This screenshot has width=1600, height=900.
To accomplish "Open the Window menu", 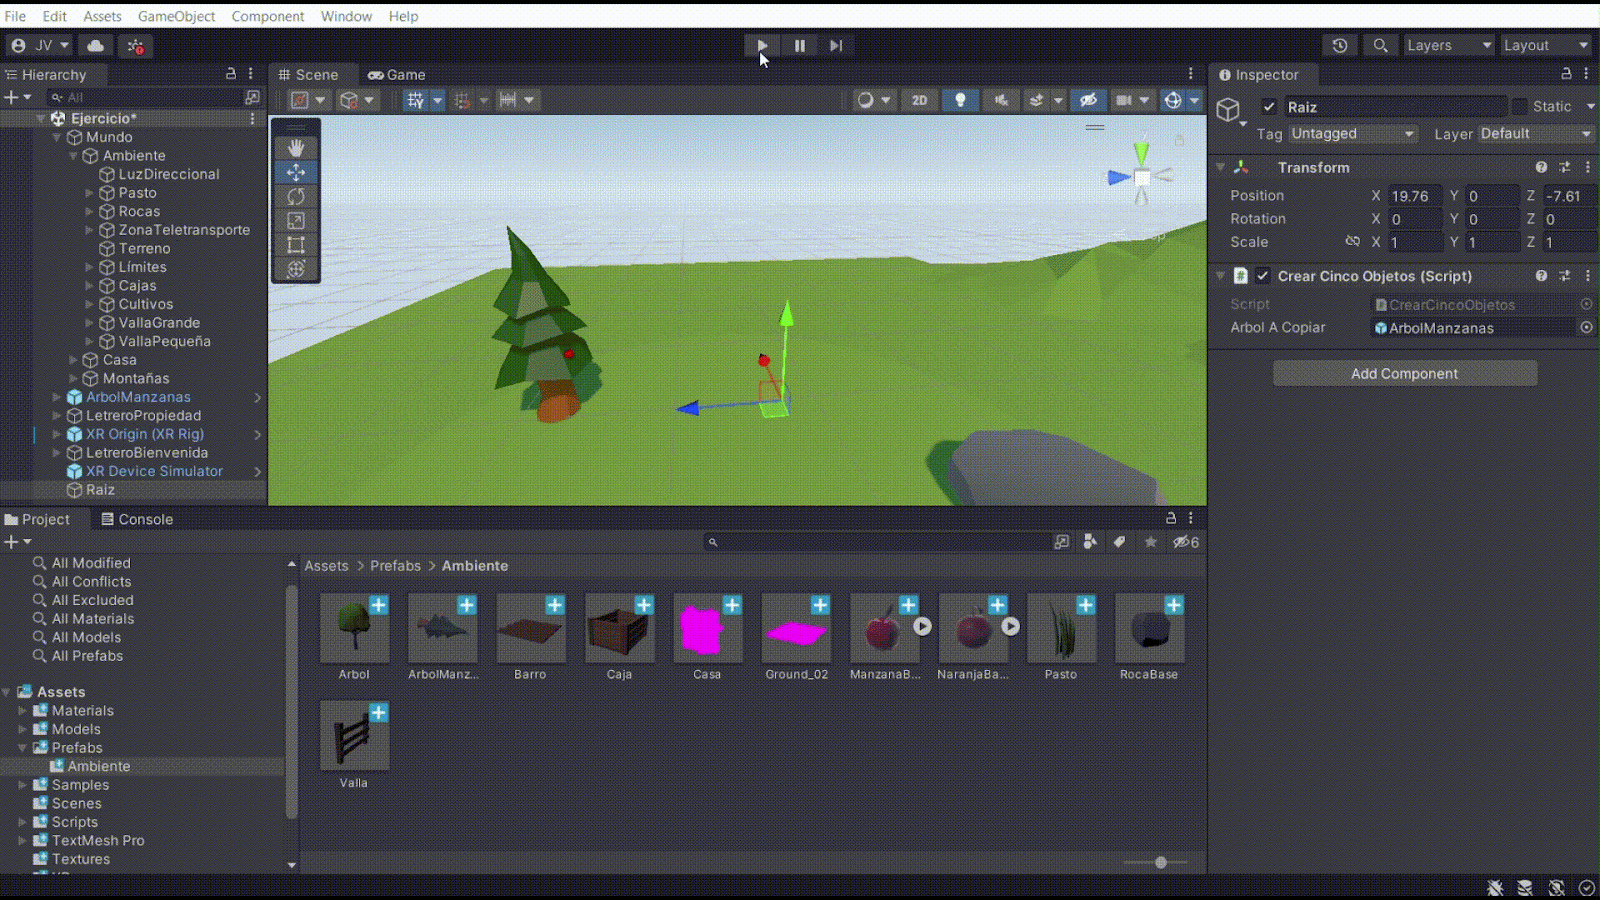I will point(346,16).
